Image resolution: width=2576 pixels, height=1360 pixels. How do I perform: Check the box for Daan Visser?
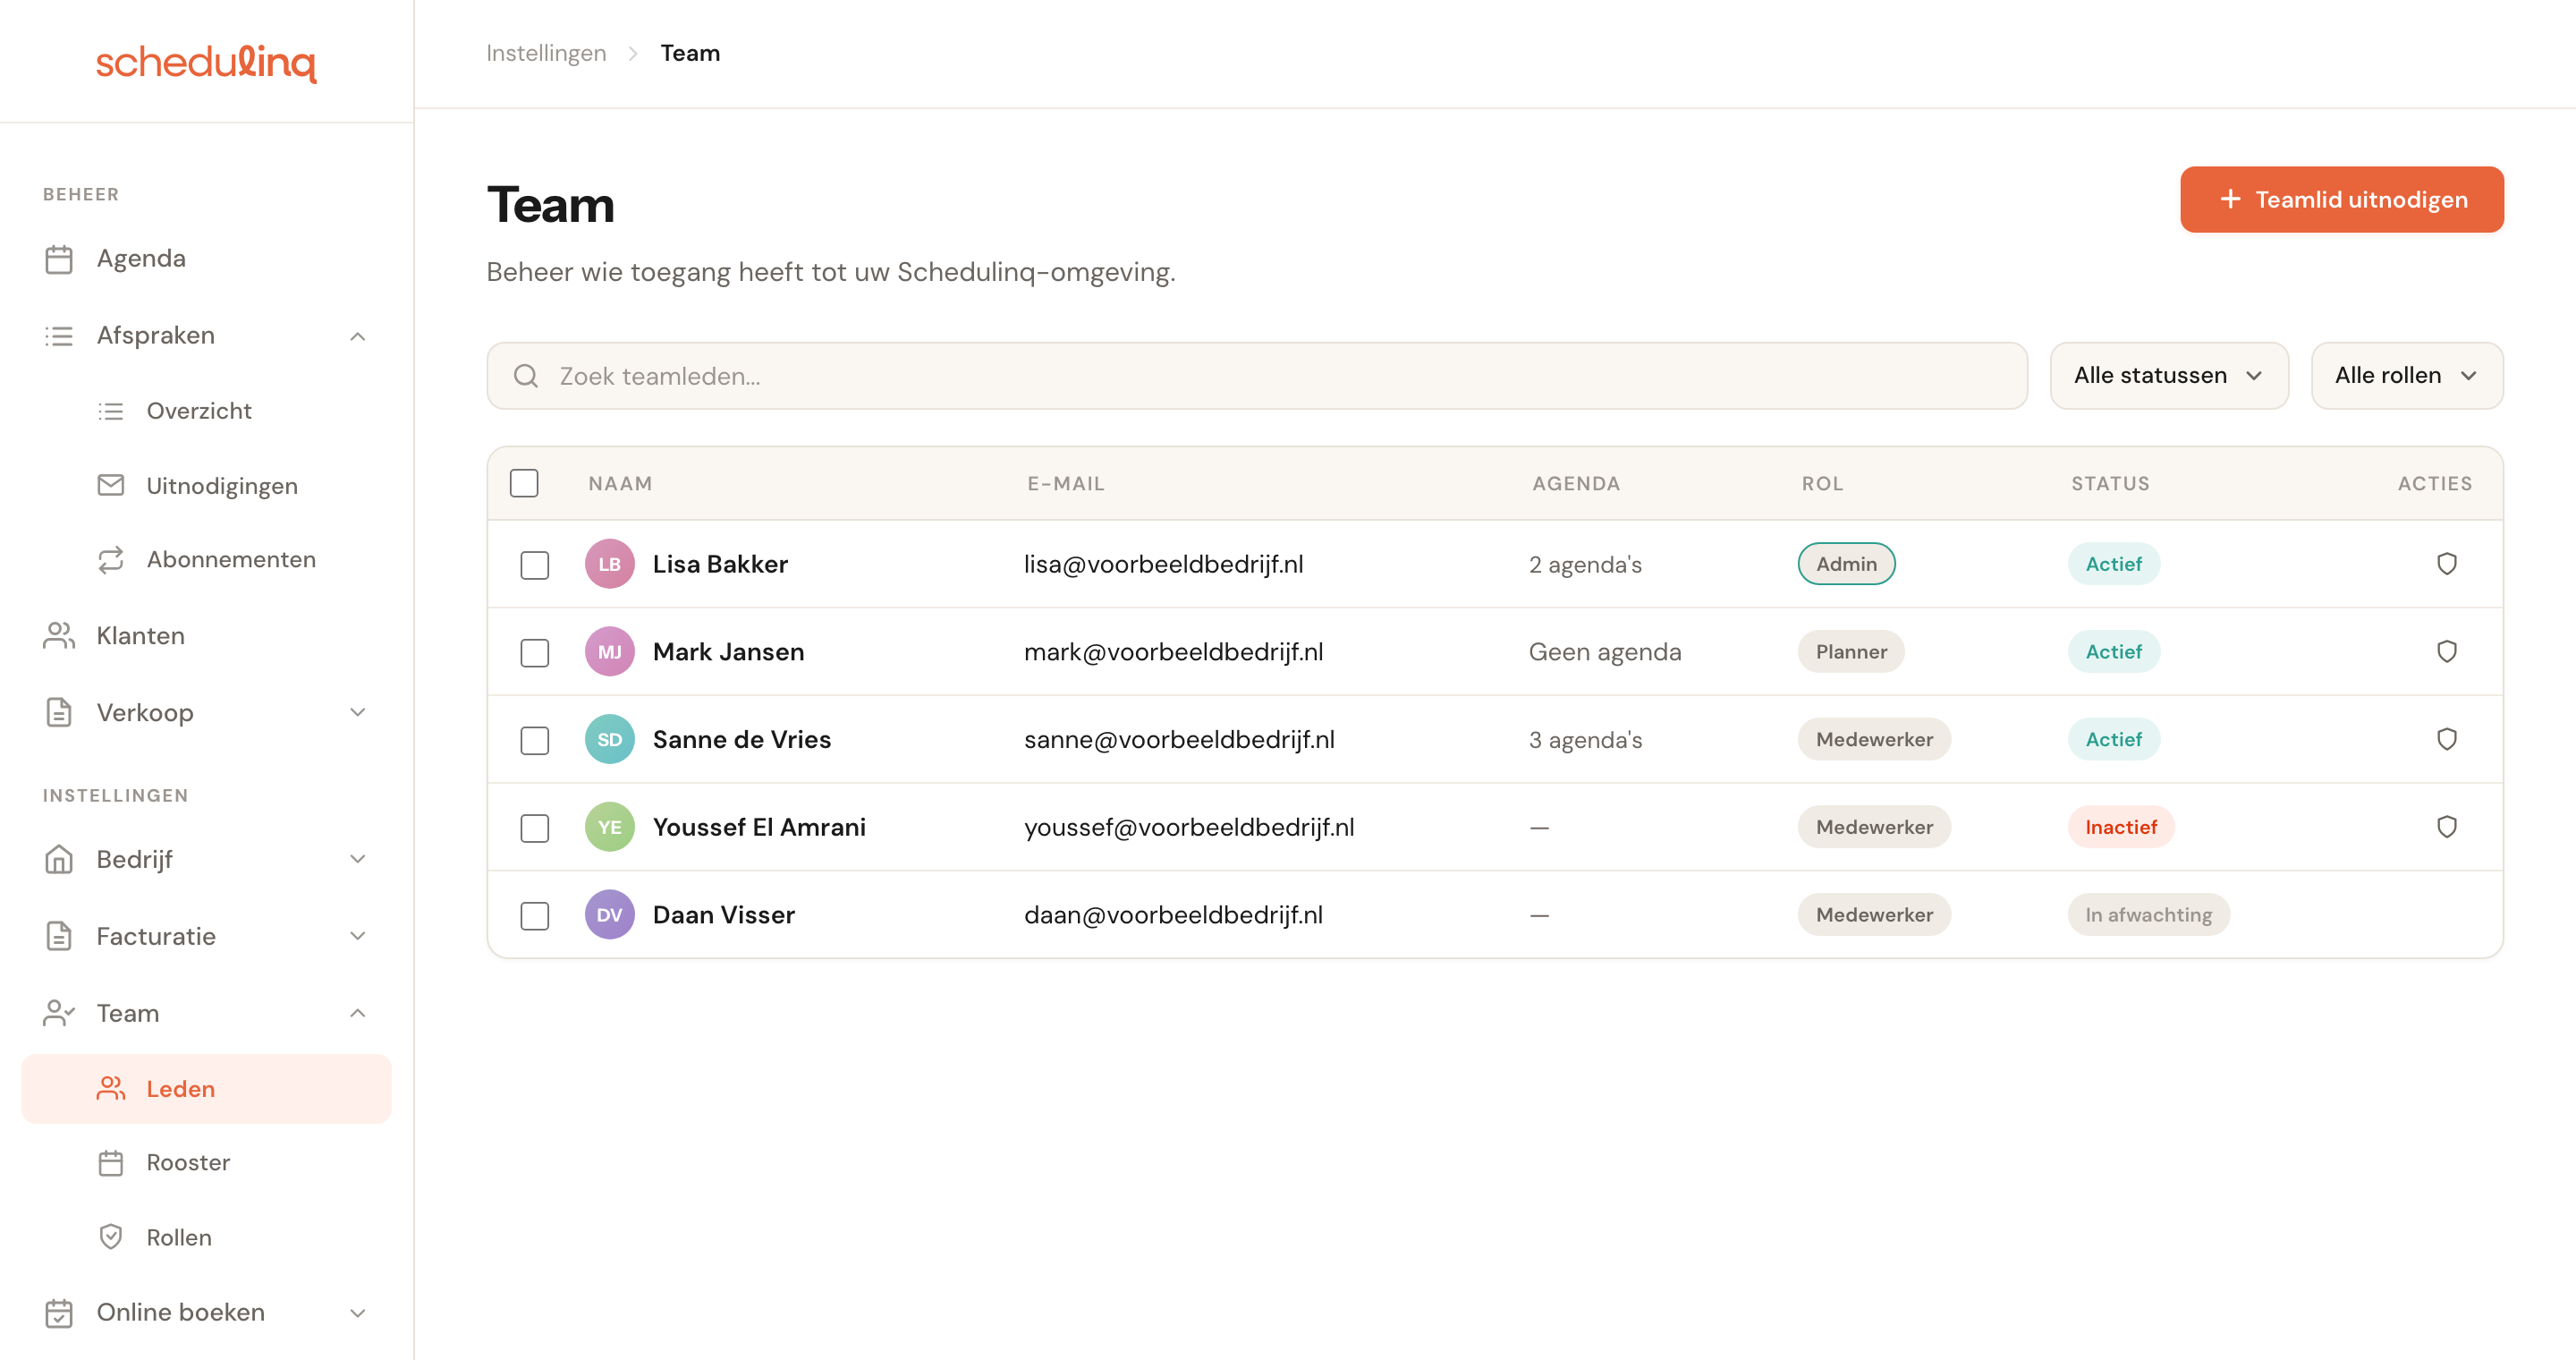pos(535,916)
